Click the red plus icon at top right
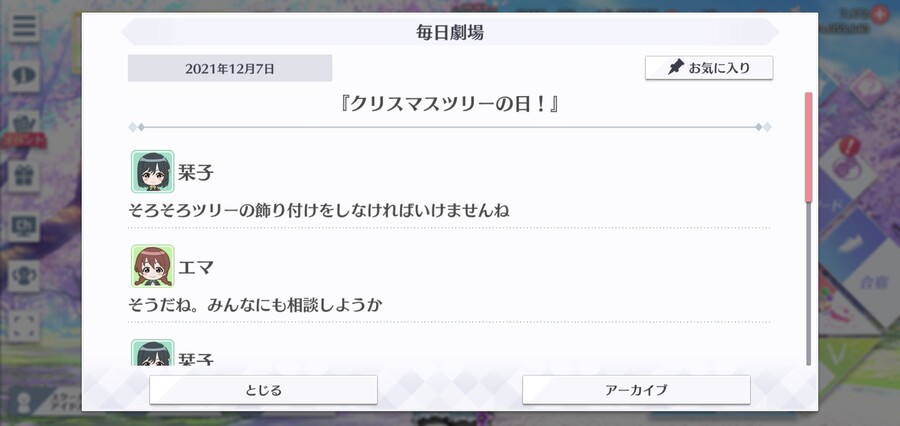Image resolution: width=900 pixels, height=426 pixels. pyautogui.click(x=879, y=14)
